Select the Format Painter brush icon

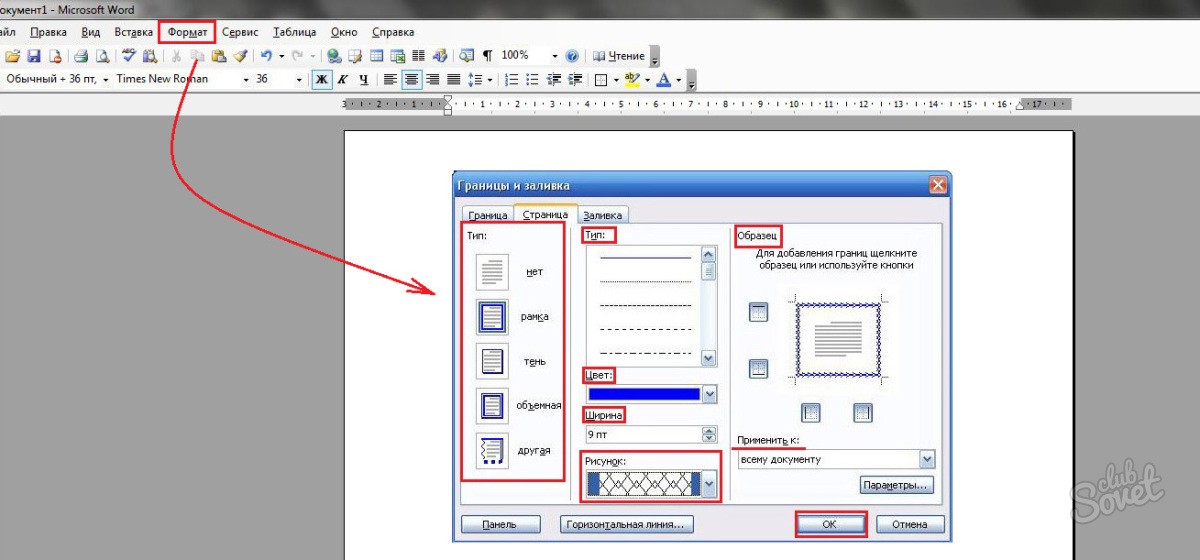pos(240,56)
